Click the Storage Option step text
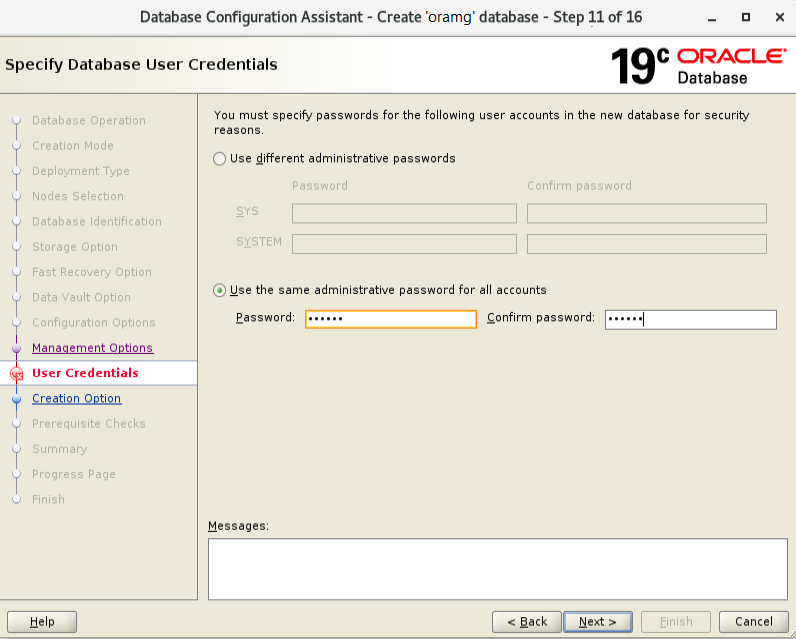 [x=75, y=247]
